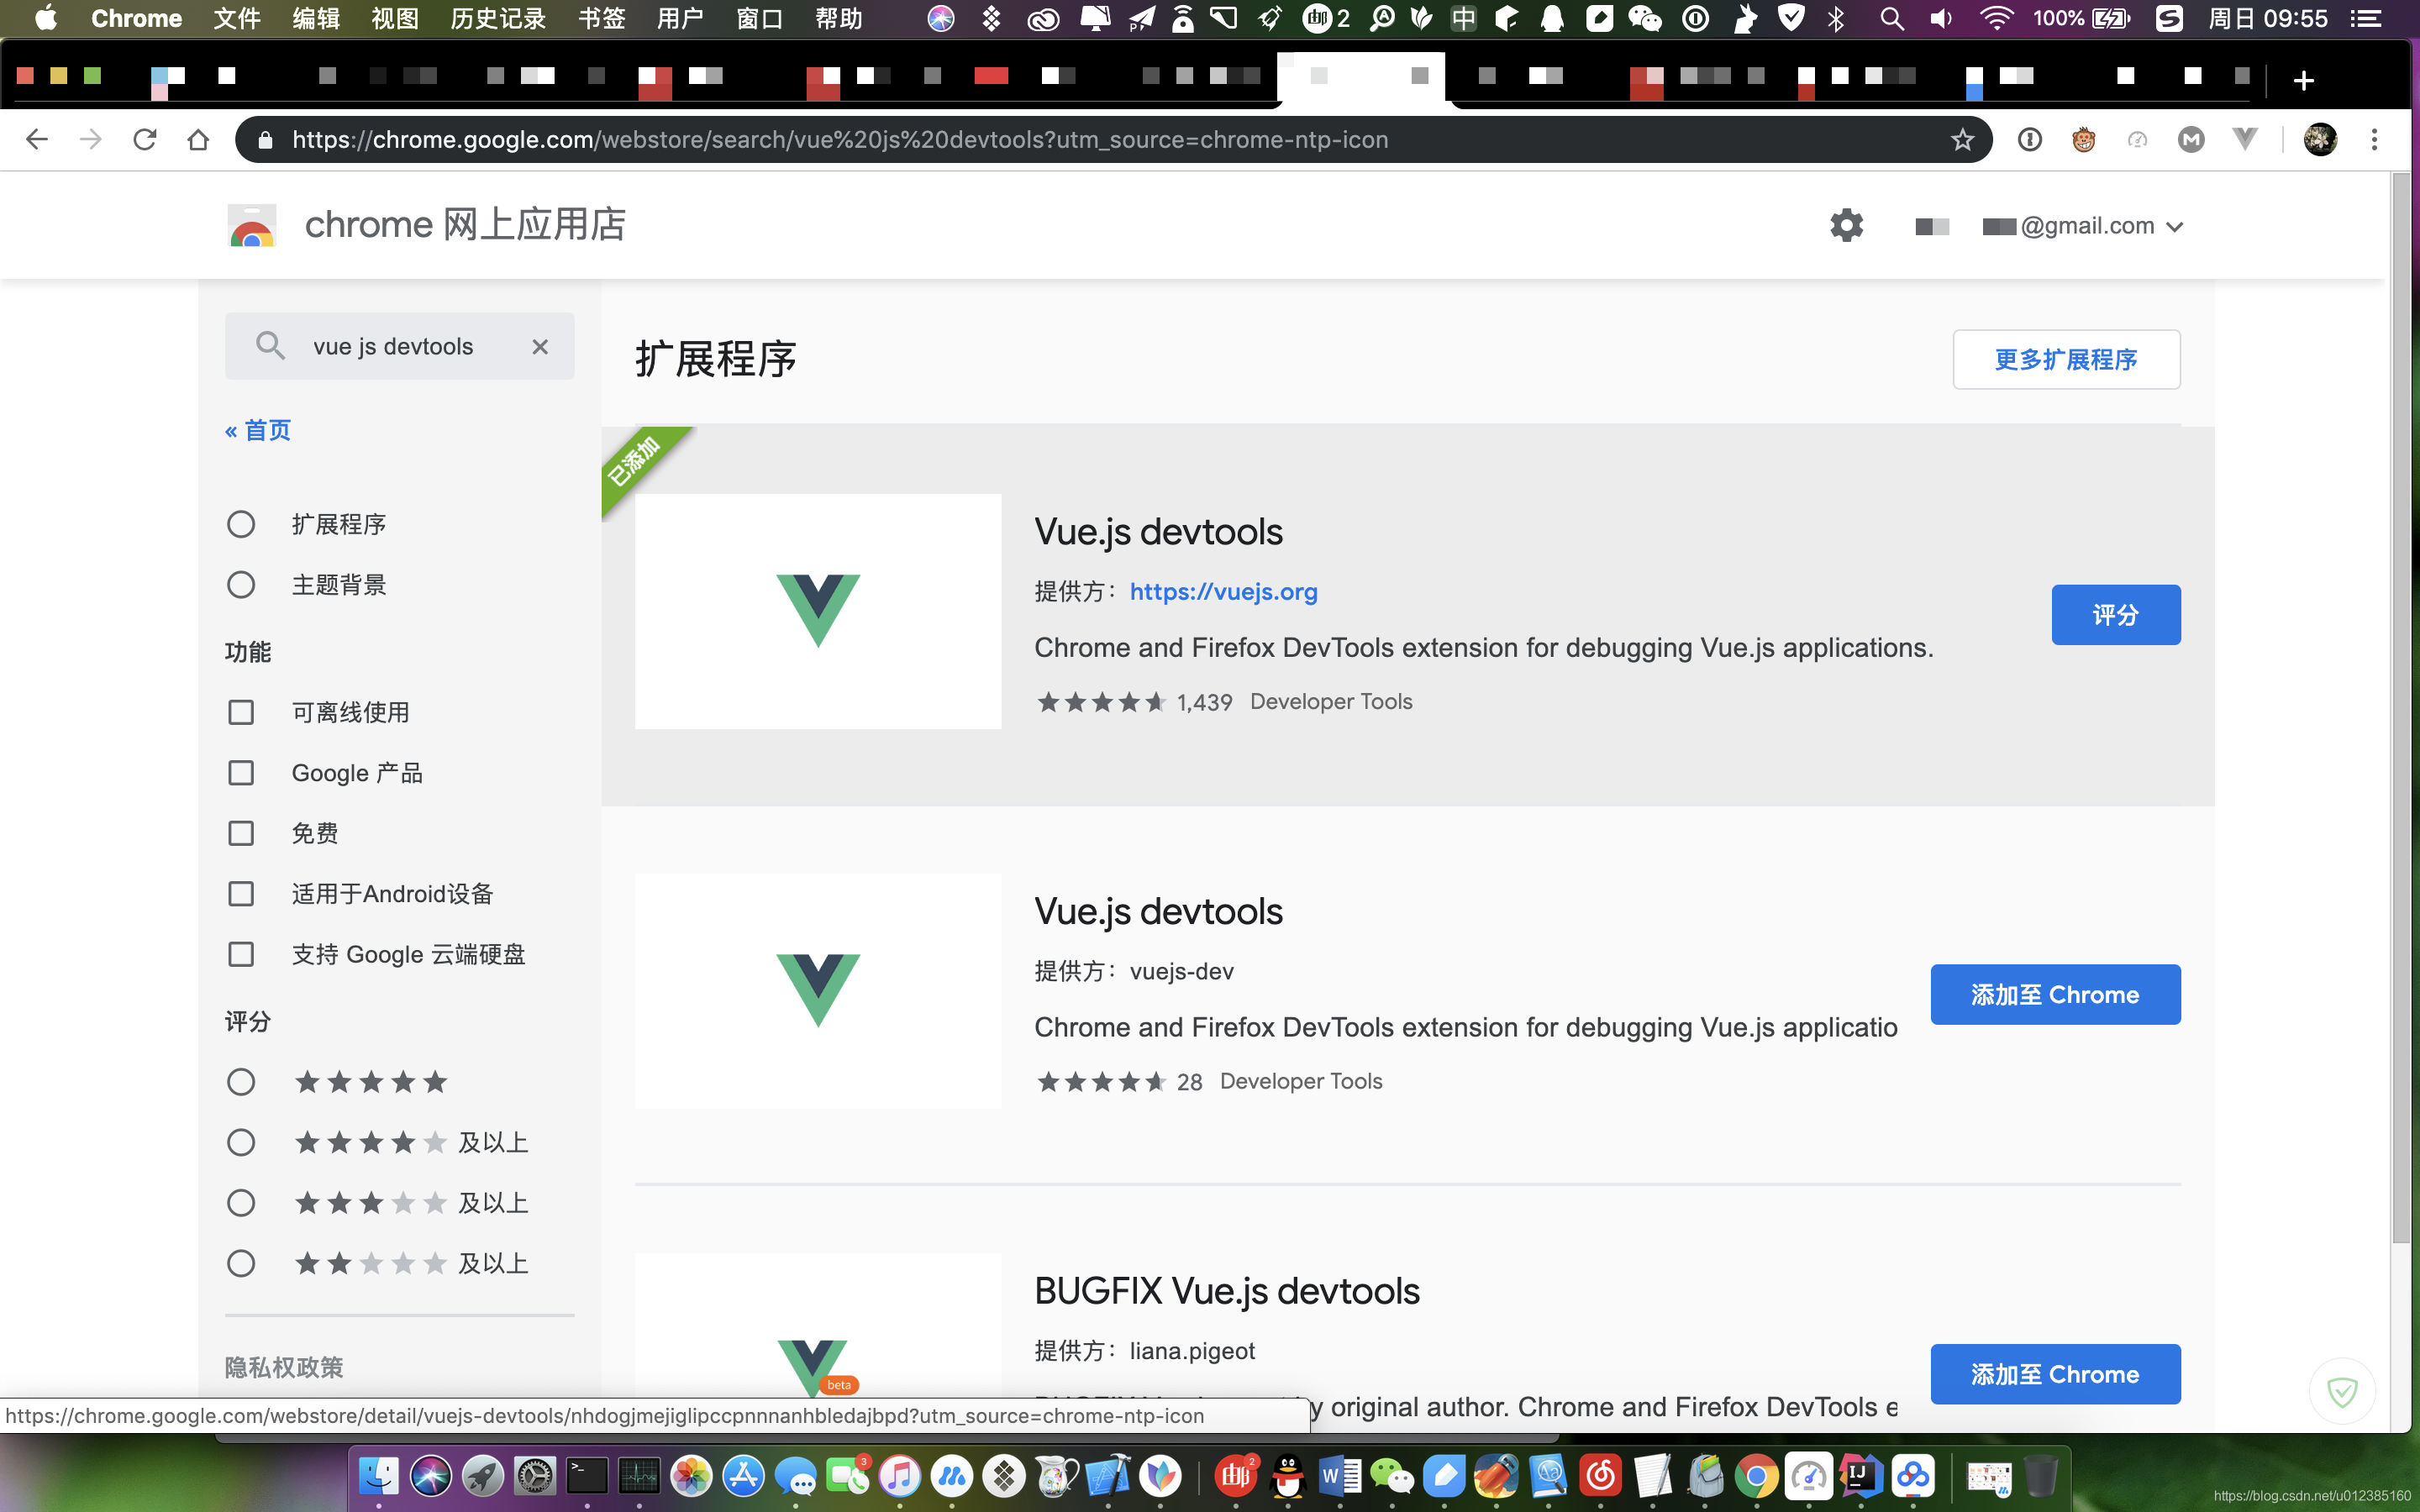Select five-star rating filter
Viewport: 2420px width, 1512px height.
pos(241,1082)
